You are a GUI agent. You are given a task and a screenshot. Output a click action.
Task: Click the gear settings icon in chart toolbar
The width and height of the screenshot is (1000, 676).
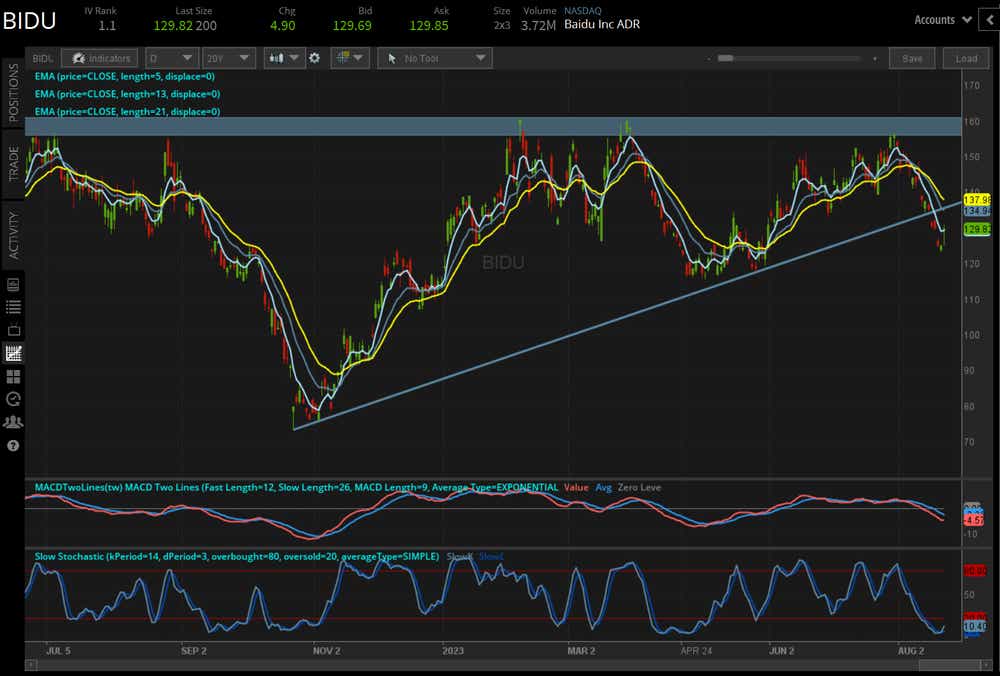314,58
